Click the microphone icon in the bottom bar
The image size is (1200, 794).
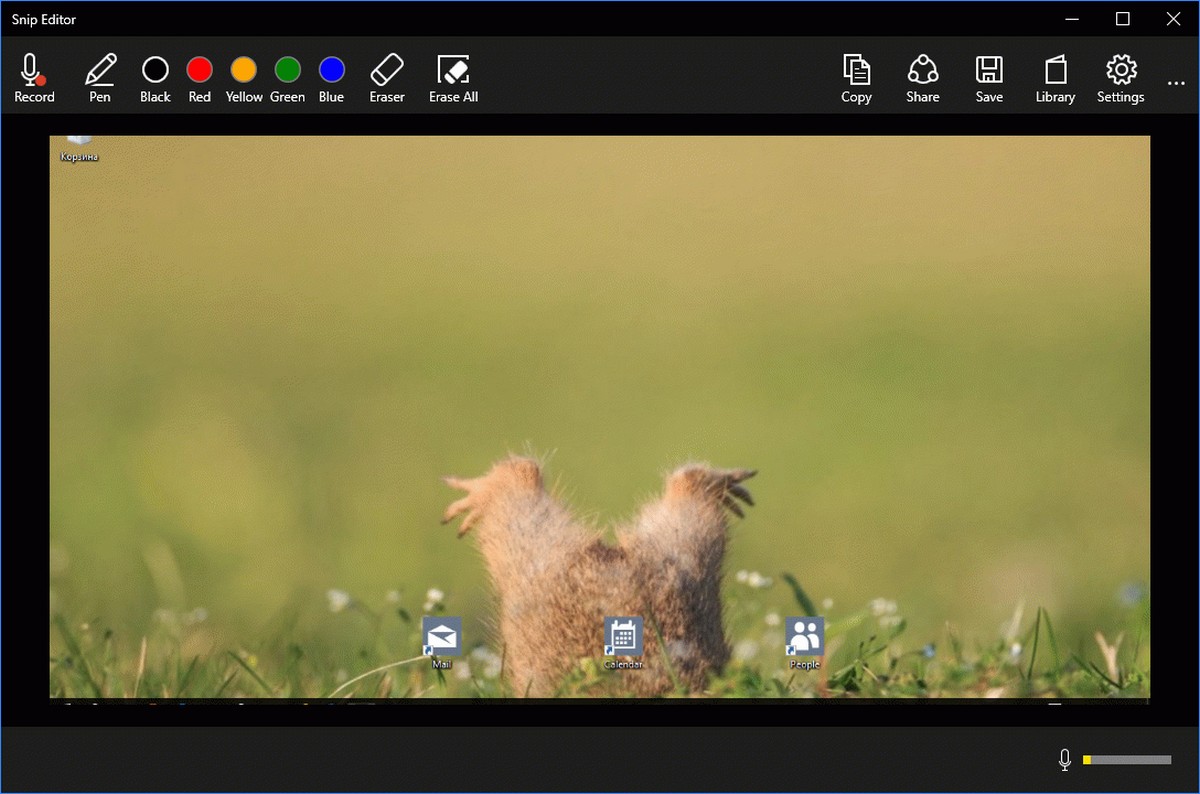pyautogui.click(x=1065, y=760)
